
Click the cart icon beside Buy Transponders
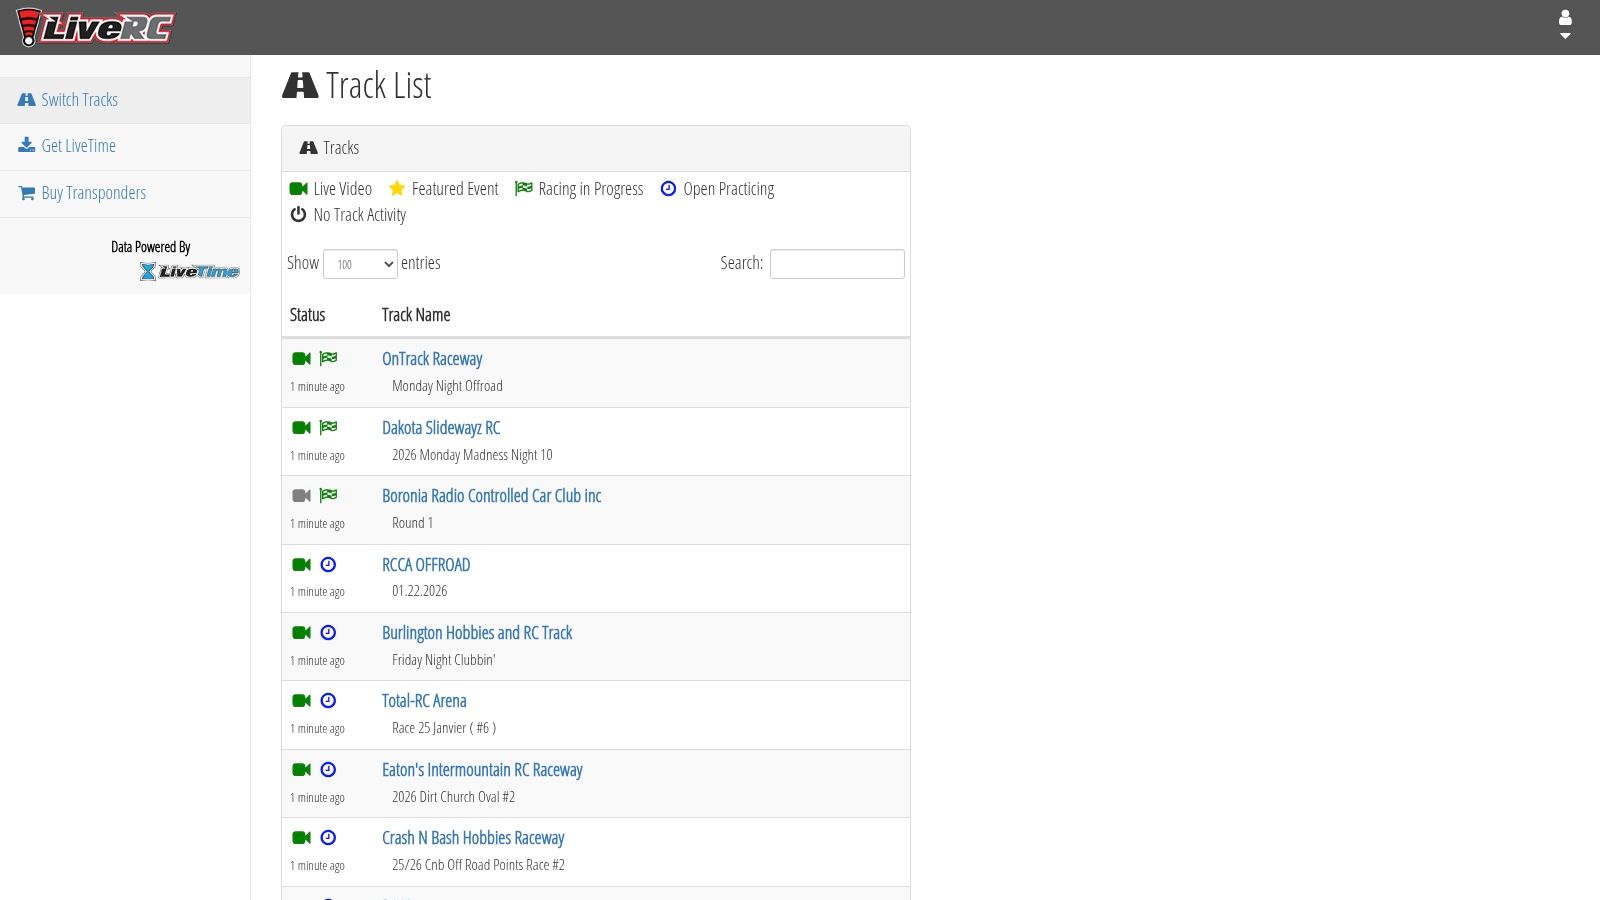[27, 193]
